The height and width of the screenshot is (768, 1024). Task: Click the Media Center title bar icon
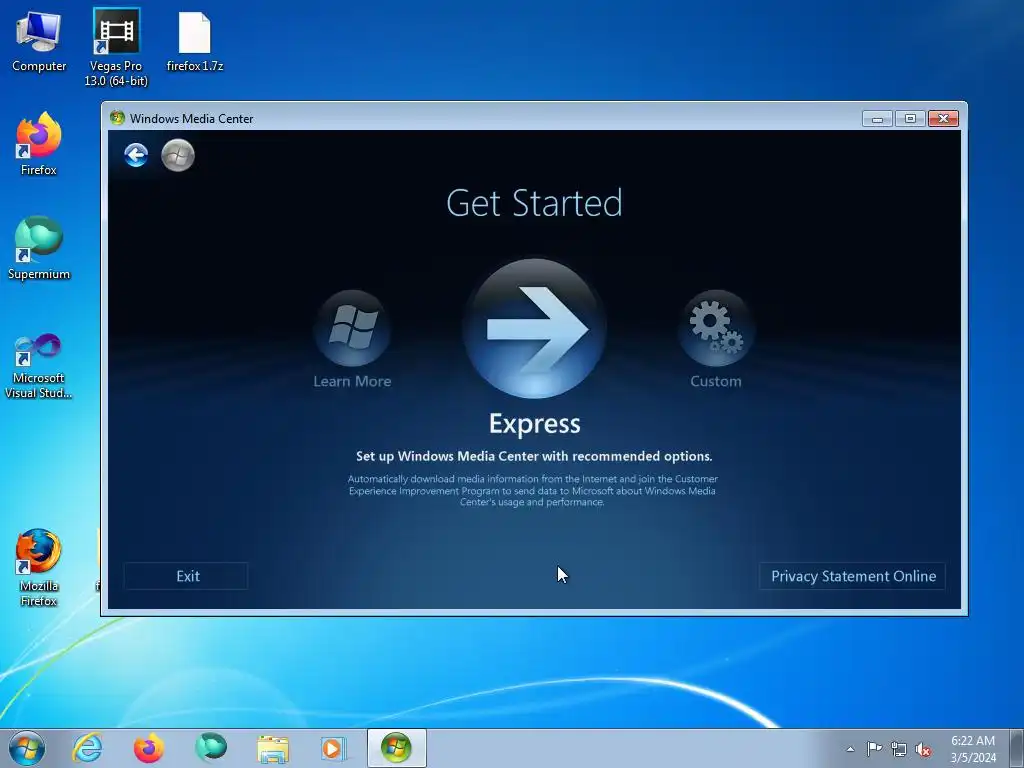118,118
